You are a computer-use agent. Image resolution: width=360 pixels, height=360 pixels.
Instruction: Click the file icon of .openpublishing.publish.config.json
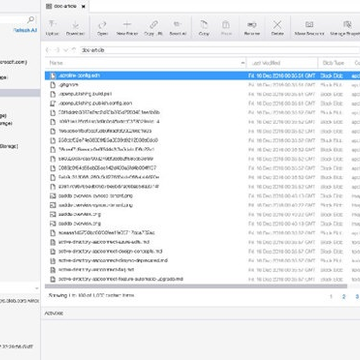pyautogui.click(x=52, y=103)
